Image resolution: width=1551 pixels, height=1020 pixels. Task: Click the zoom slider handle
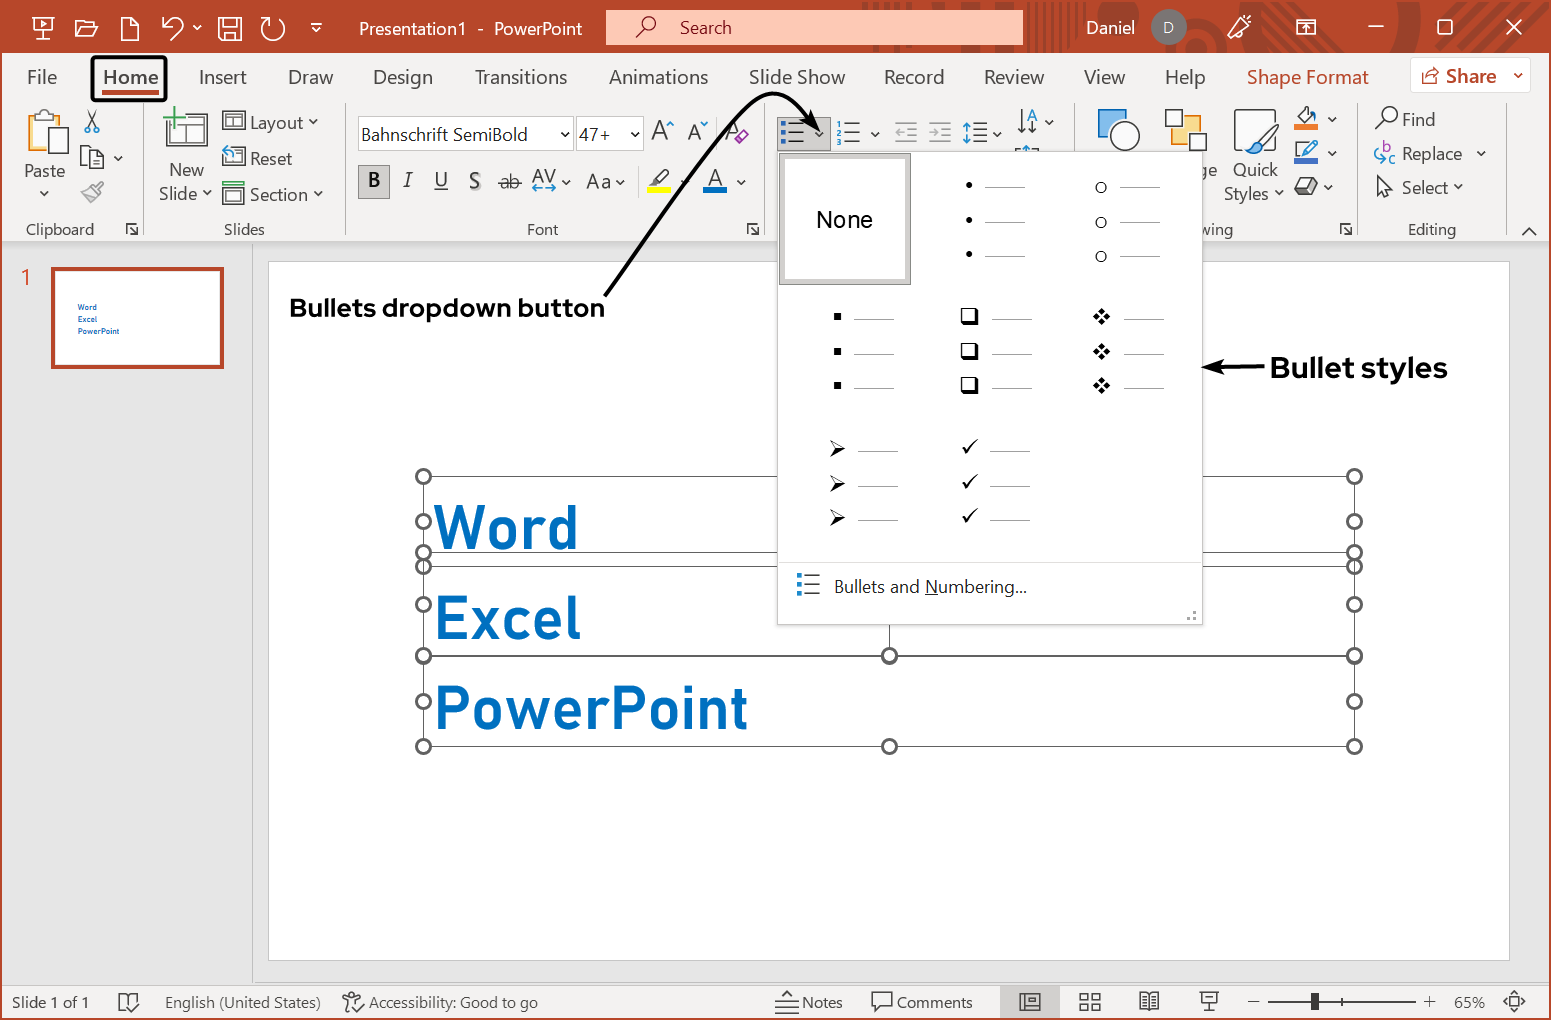click(x=1315, y=1002)
